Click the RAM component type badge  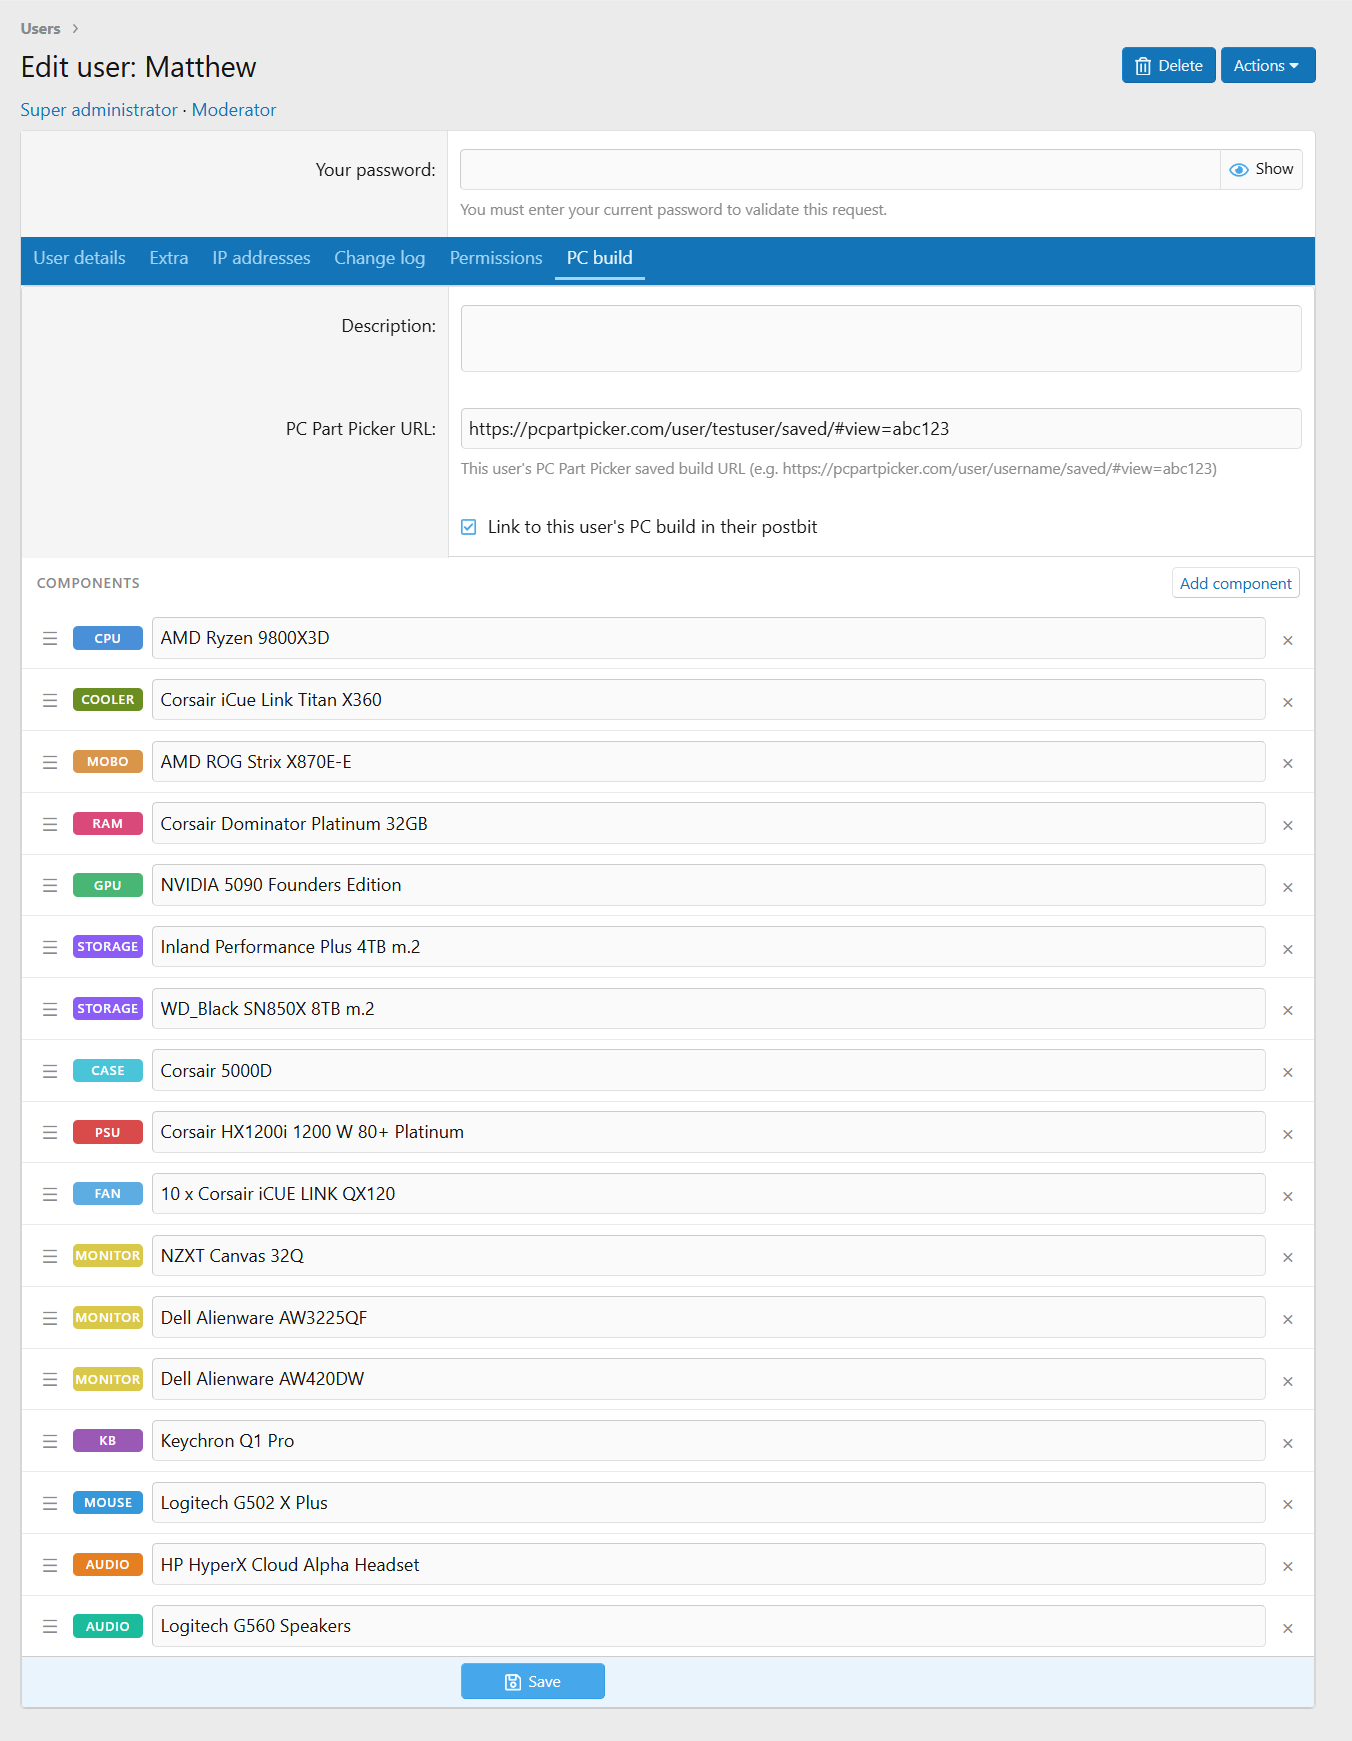[x=108, y=824]
